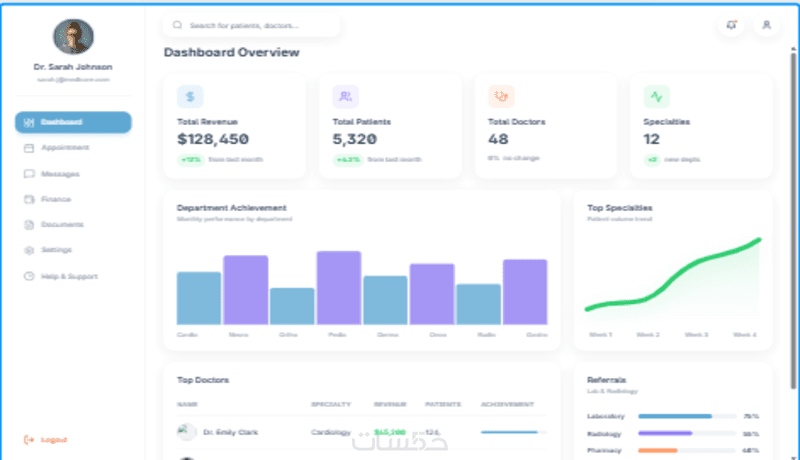The image size is (800, 460).
Task: Click the Specialties activity pulse icon
Action: click(x=656, y=96)
